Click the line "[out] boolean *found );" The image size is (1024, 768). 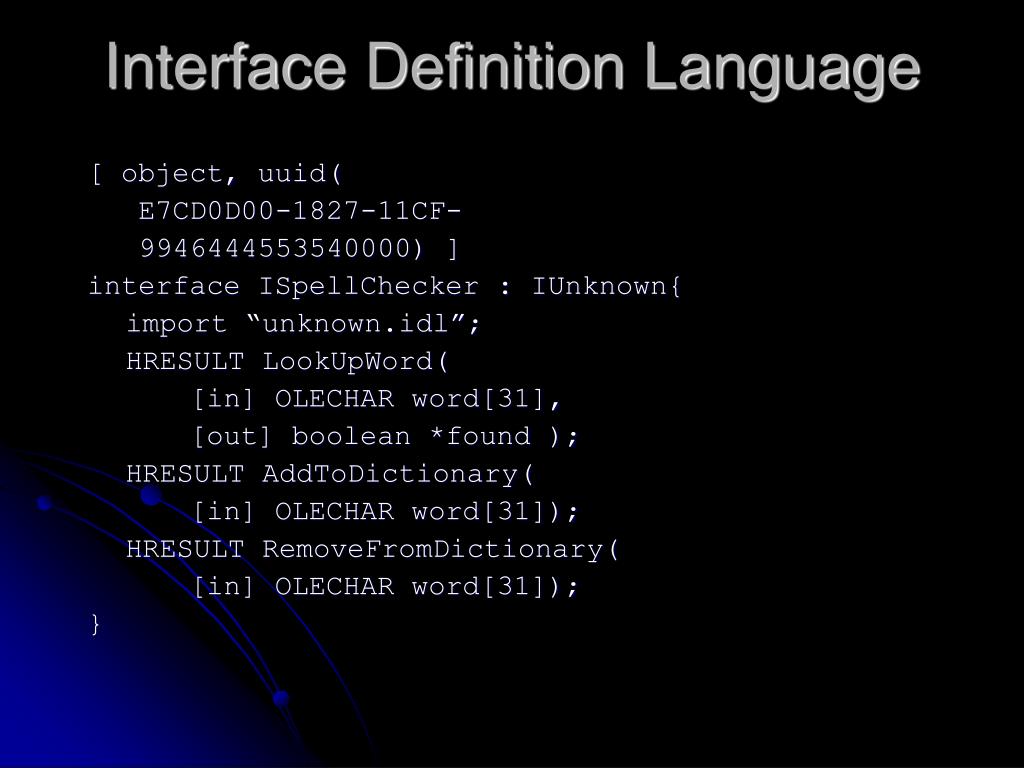click(386, 436)
